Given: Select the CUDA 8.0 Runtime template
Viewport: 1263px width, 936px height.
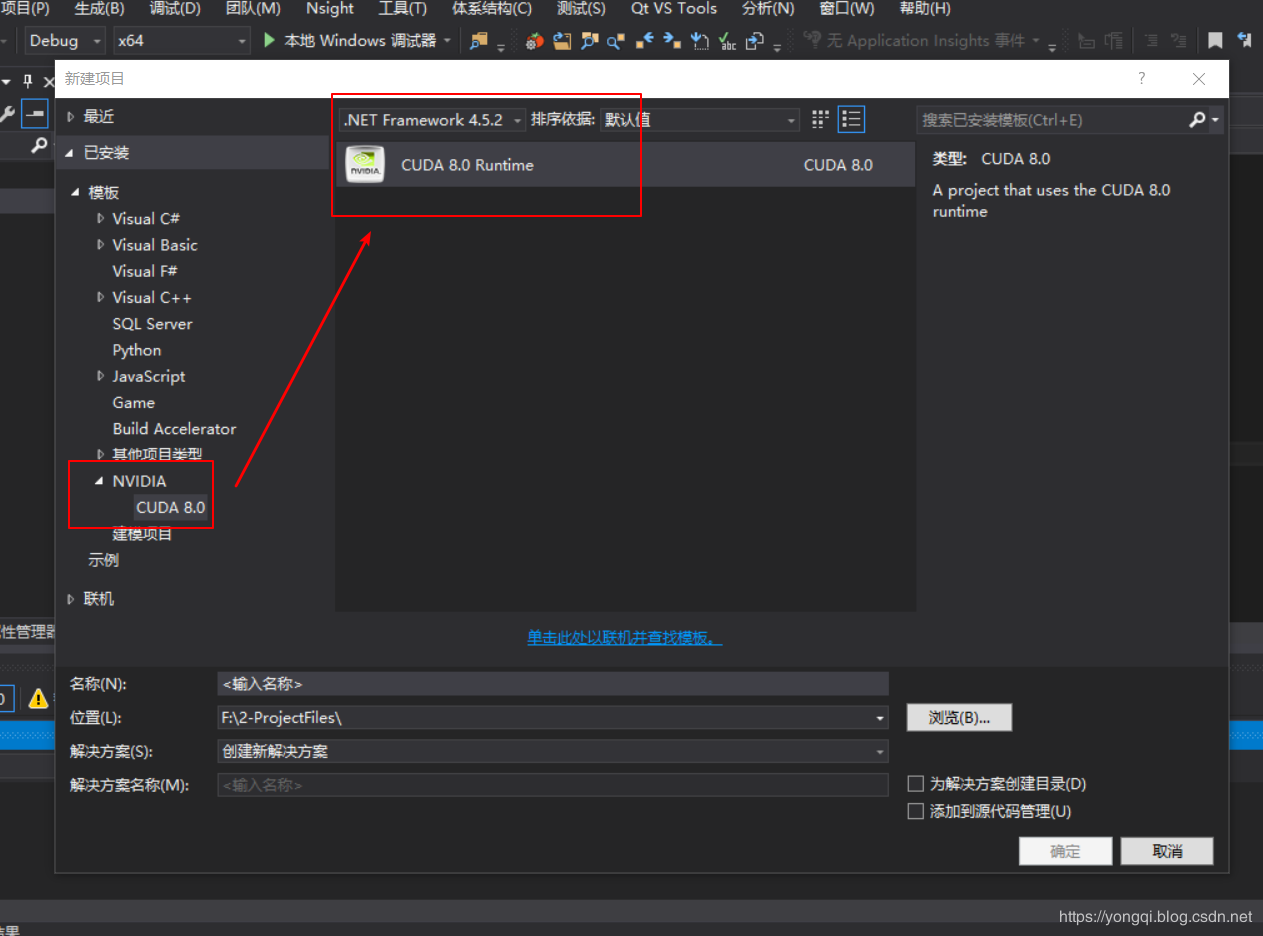Looking at the screenshot, I should point(625,165).
